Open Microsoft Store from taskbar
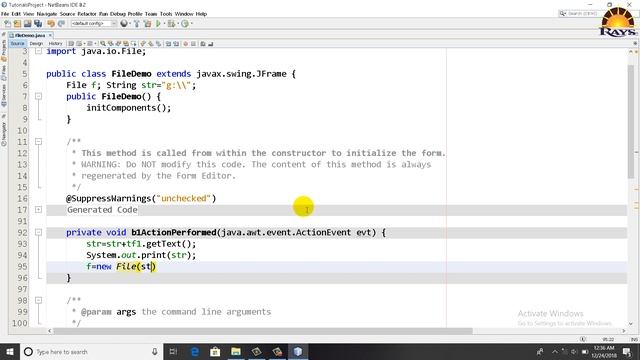This screenshot has height=360, width=640. point(215,351)
